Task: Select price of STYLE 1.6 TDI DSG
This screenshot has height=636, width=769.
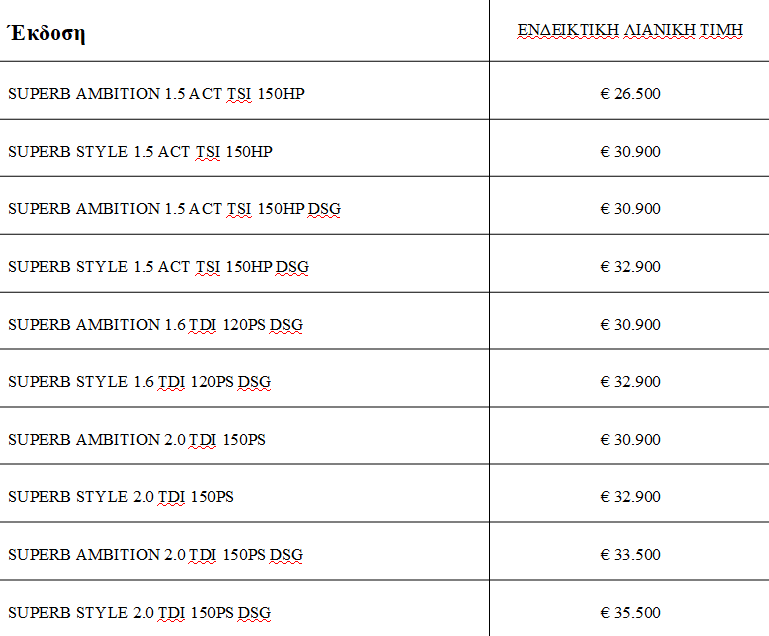Action: point(631,382)
